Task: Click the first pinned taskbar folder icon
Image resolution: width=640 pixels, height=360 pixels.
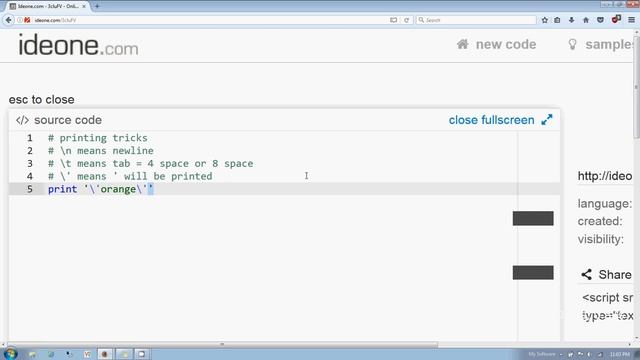Action: (x=32, y=354)
